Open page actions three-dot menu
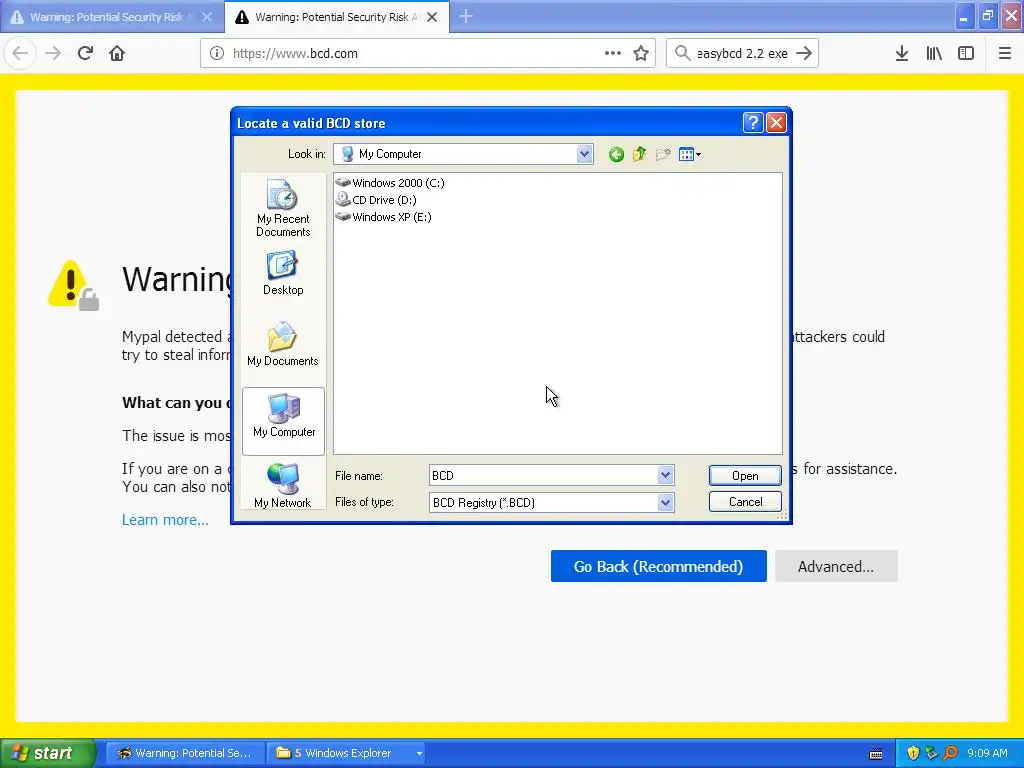Image resolution: width=1024 pixels, height=768 pixels. [613, 54]
